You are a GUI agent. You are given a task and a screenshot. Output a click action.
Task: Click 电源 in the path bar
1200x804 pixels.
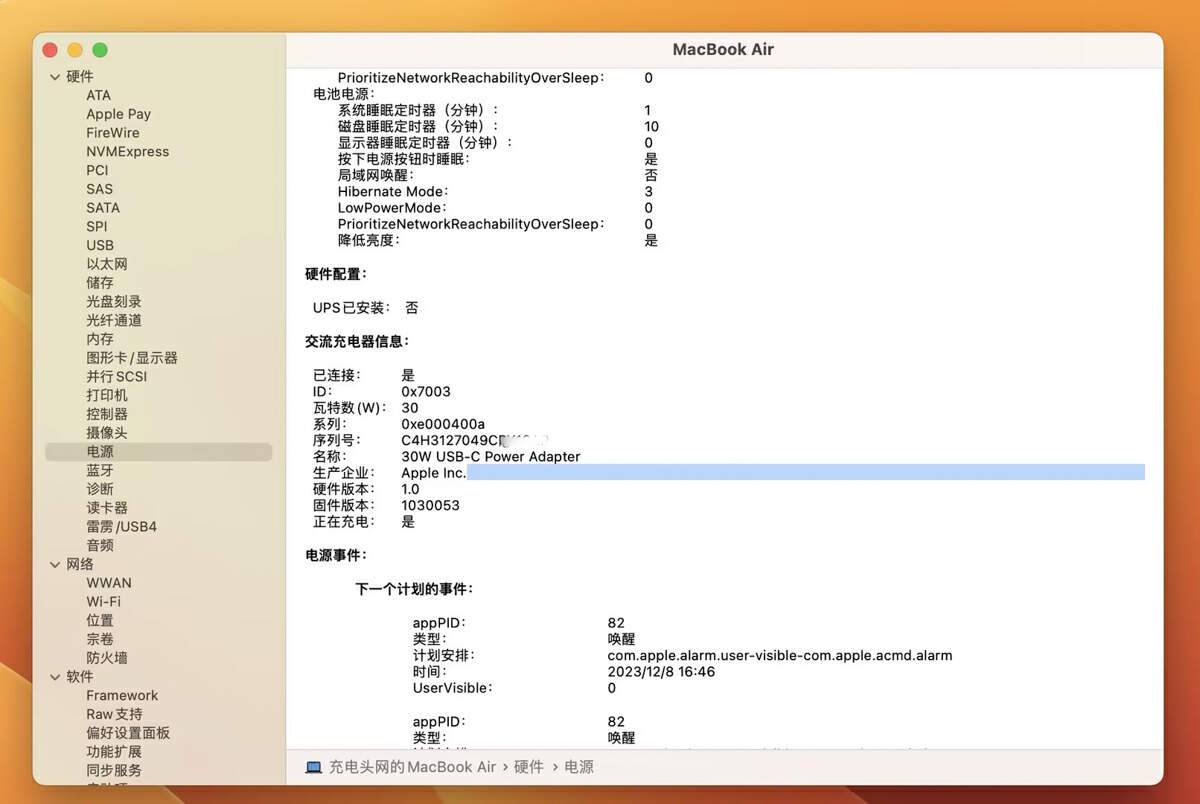tap(579, 767)
